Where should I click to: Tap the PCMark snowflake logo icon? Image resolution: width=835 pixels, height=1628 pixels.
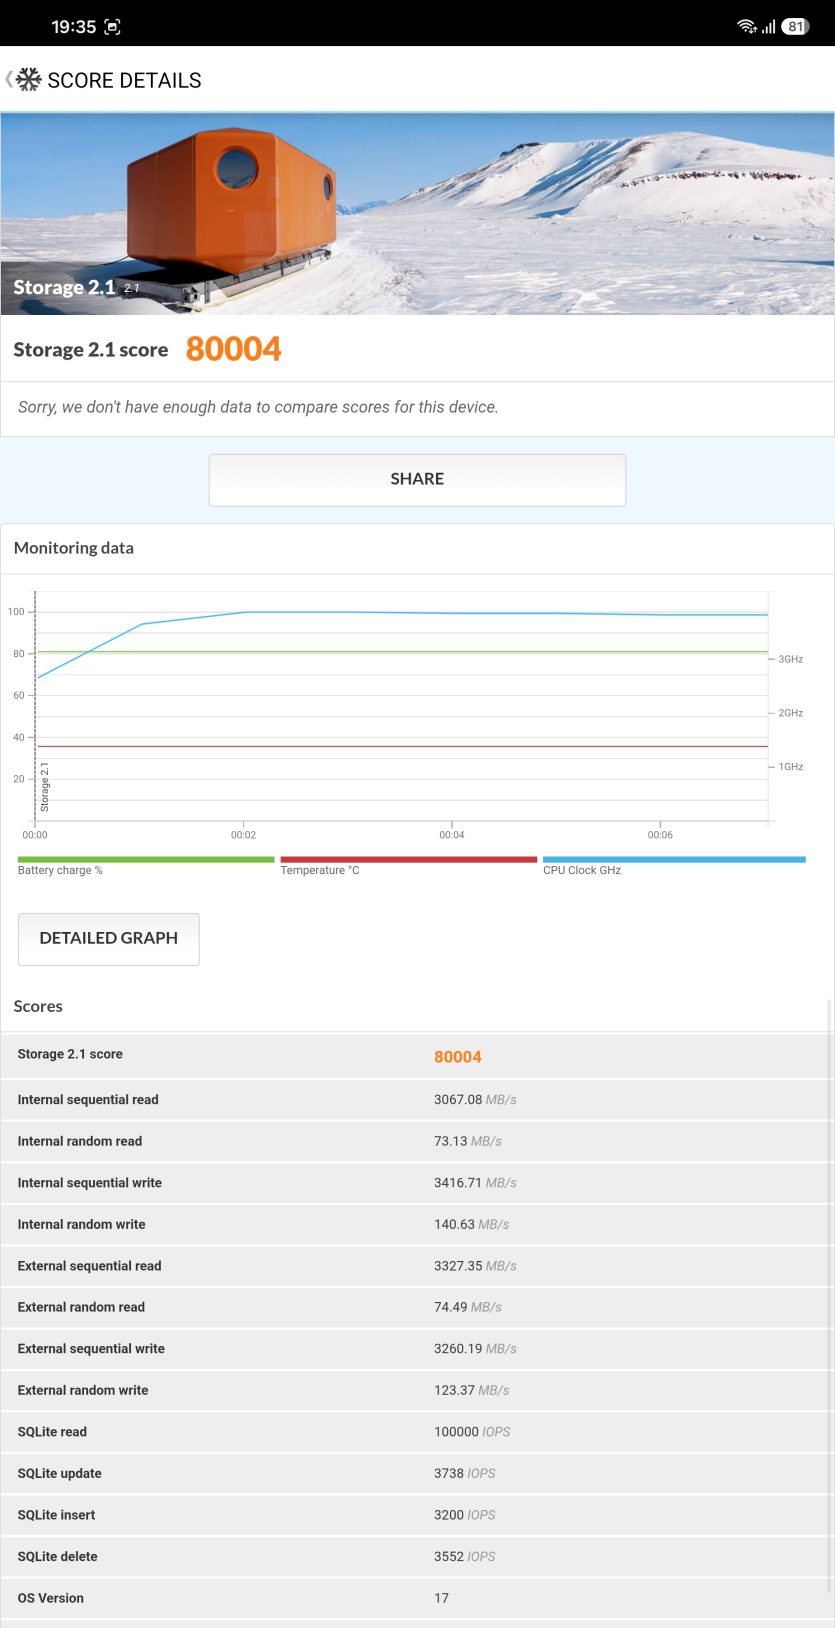(29, 80)
